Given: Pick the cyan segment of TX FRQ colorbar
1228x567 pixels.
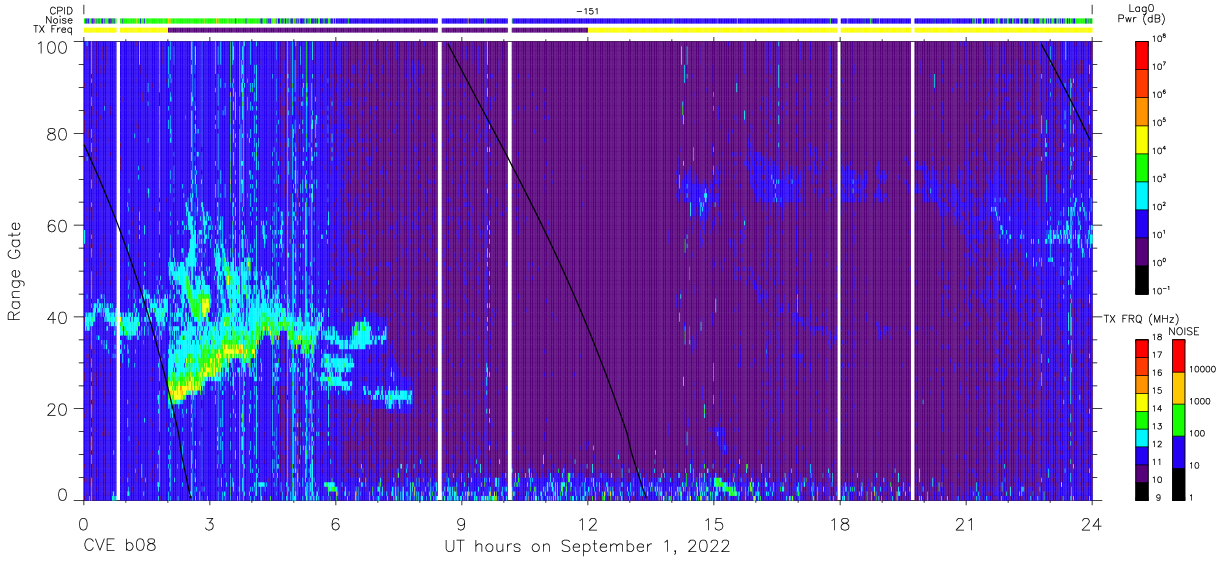Looking at the screenshot, I should pos(1141,438).
